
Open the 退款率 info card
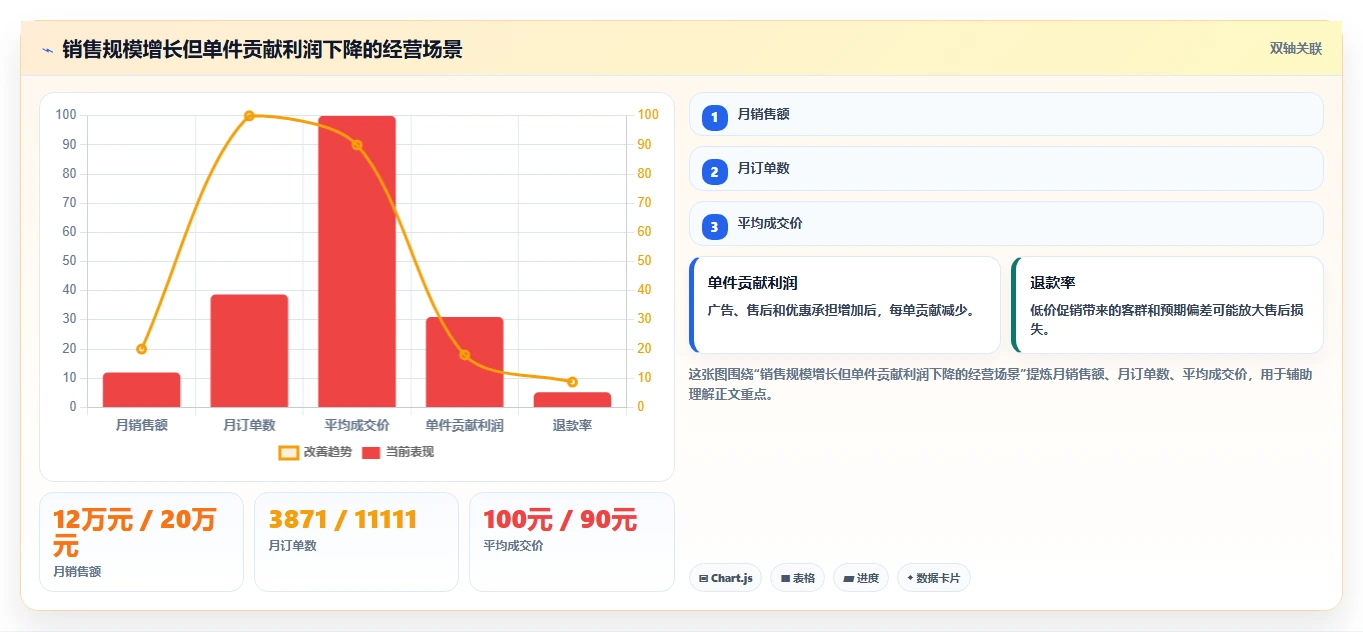[x=1167, y=305]
